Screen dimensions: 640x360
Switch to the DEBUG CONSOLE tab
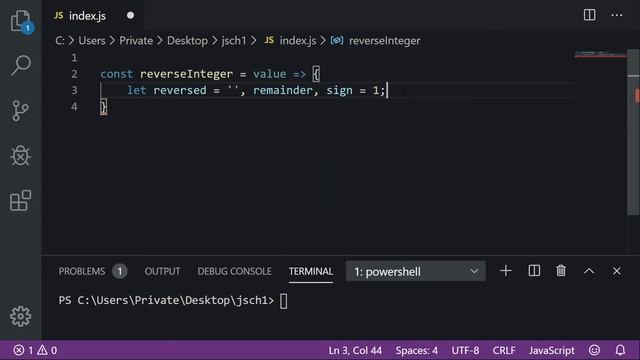234,271
